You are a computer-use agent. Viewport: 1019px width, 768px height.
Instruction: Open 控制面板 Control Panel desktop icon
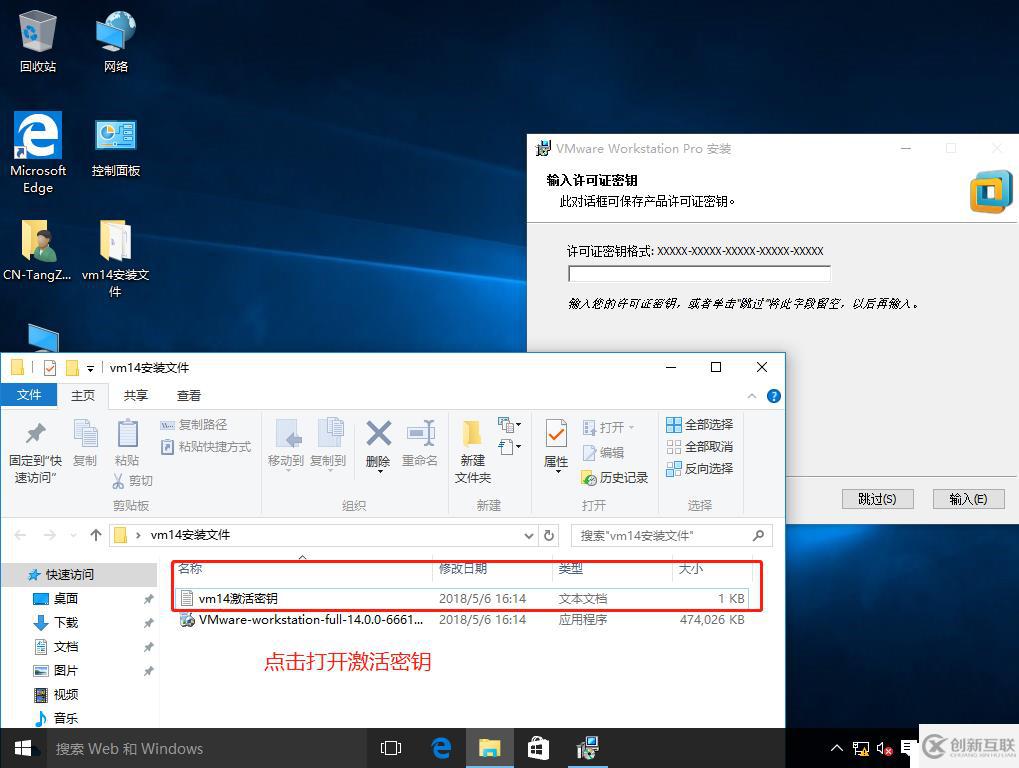[115, 145]
